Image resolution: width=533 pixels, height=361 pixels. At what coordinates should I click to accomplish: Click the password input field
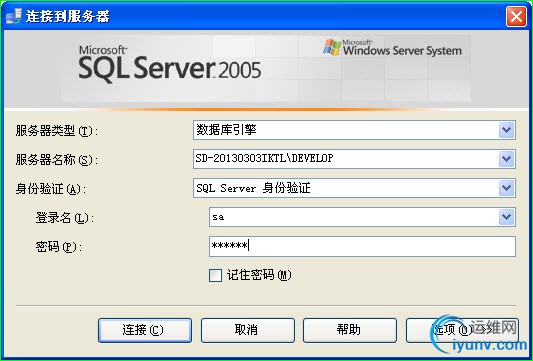pos(362,246)
